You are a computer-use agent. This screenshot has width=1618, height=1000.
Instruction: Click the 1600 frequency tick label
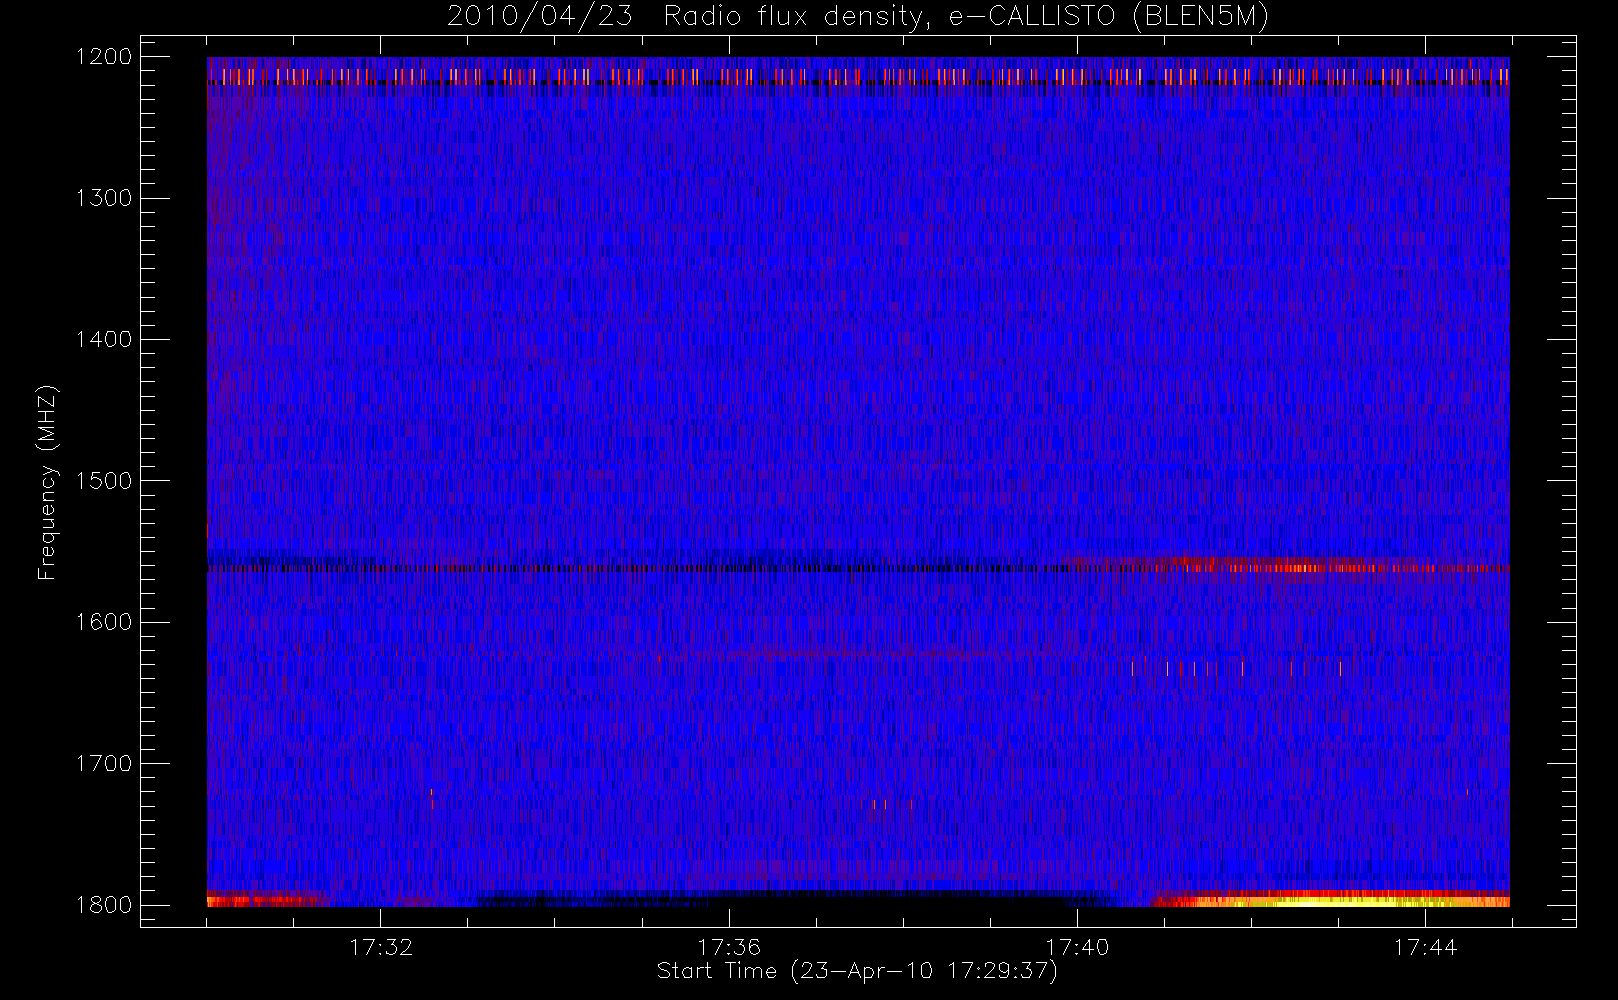(104, 622)
